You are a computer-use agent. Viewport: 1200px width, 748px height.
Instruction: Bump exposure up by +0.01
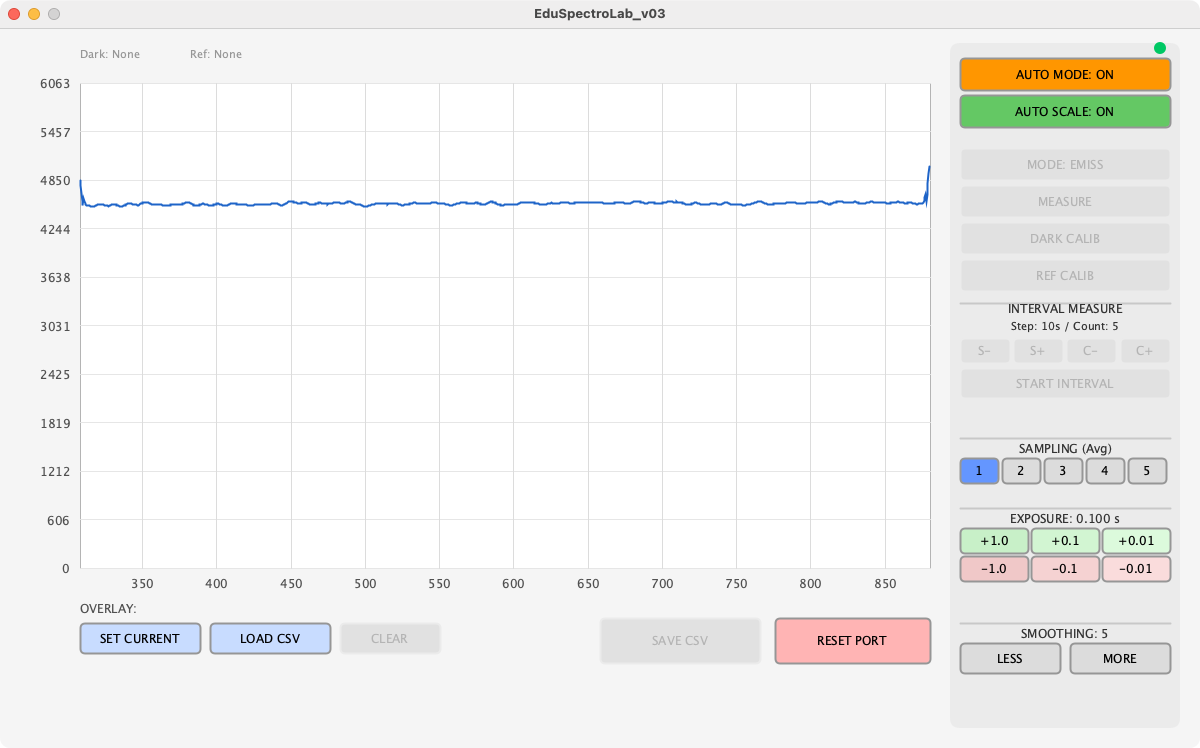[x=1136, y=541]
